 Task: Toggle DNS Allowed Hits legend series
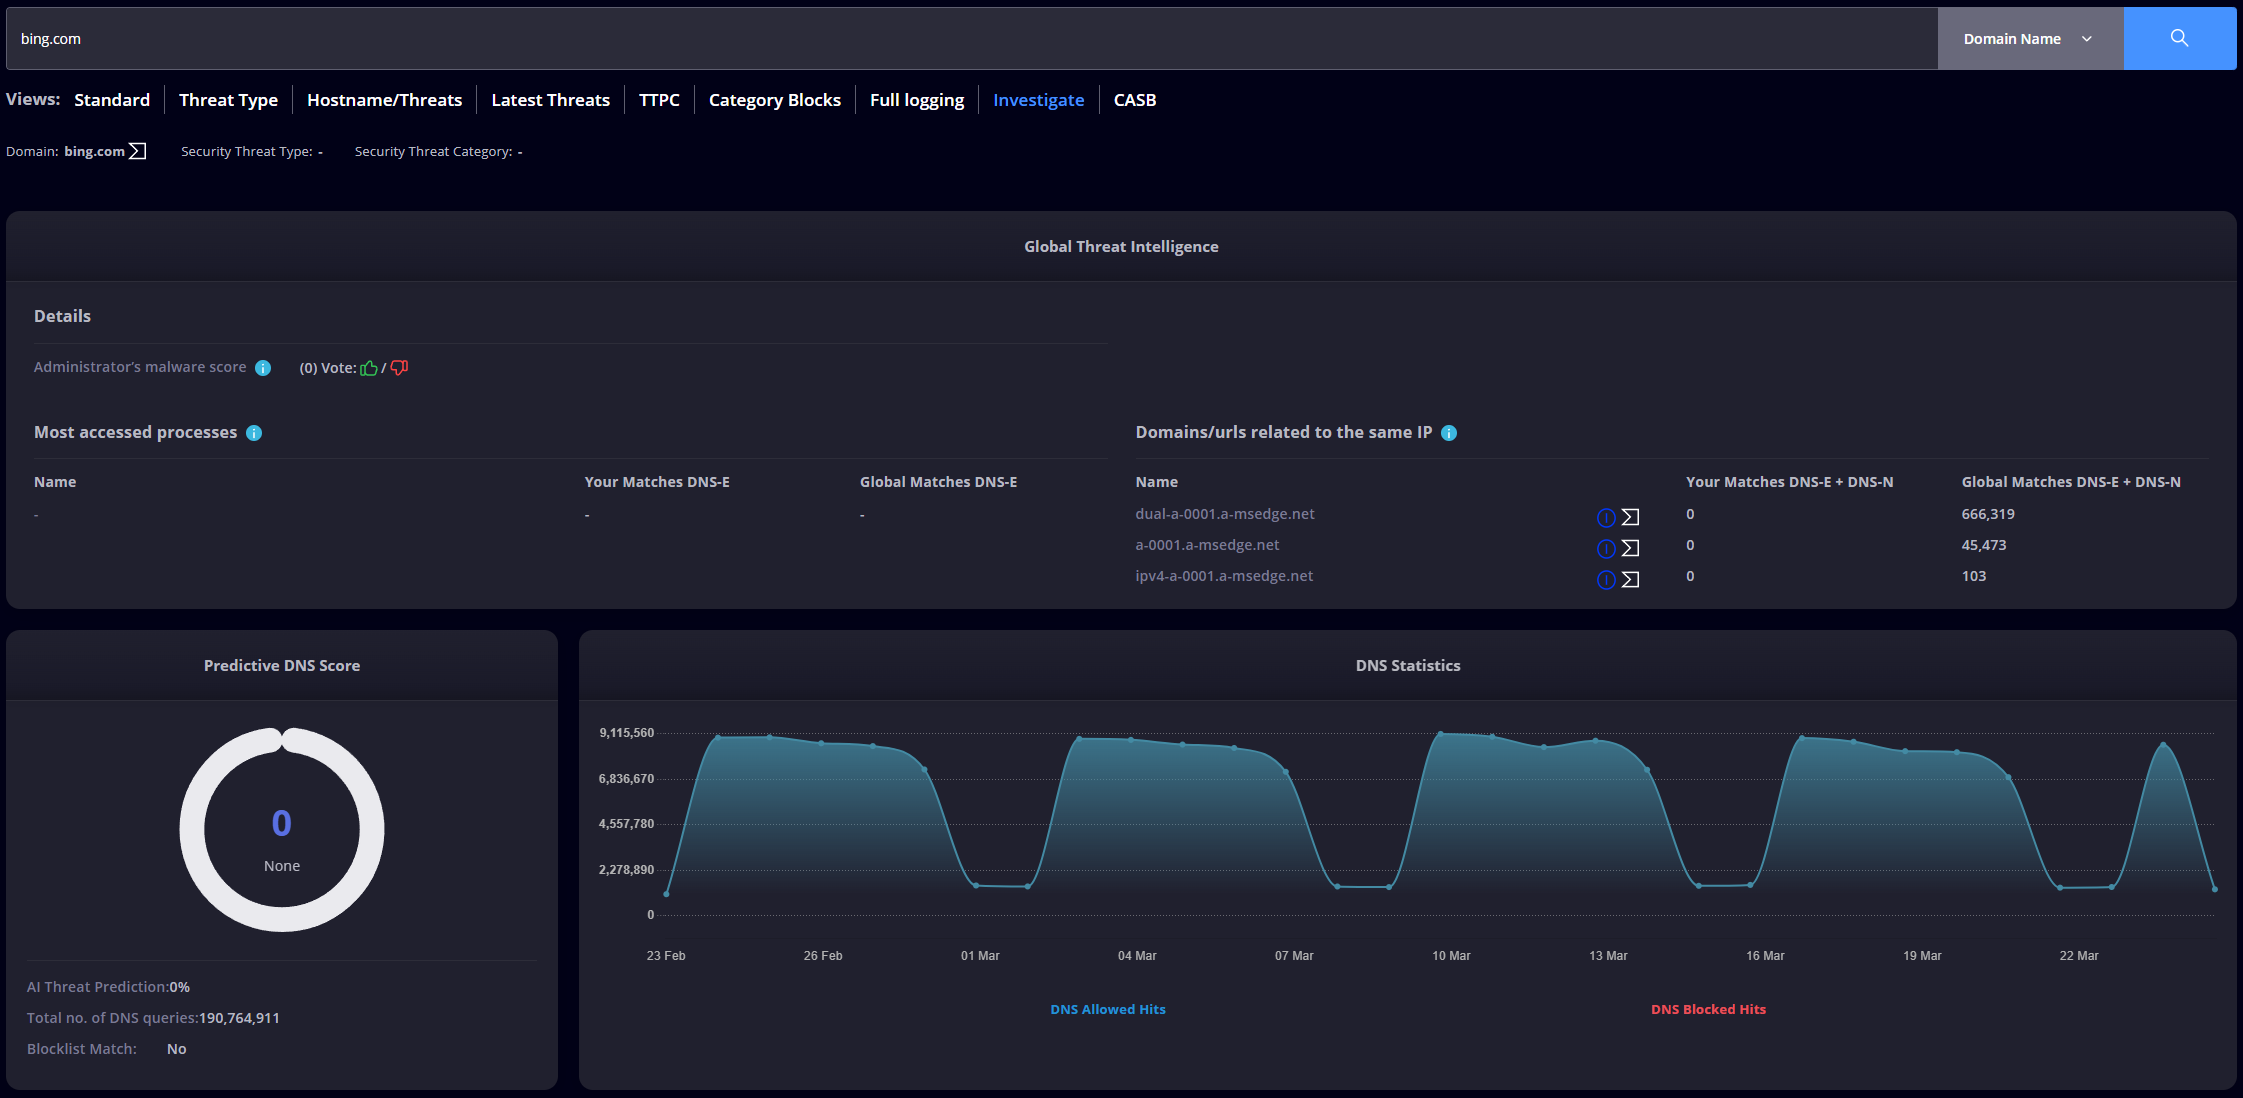(1108, 1009)
